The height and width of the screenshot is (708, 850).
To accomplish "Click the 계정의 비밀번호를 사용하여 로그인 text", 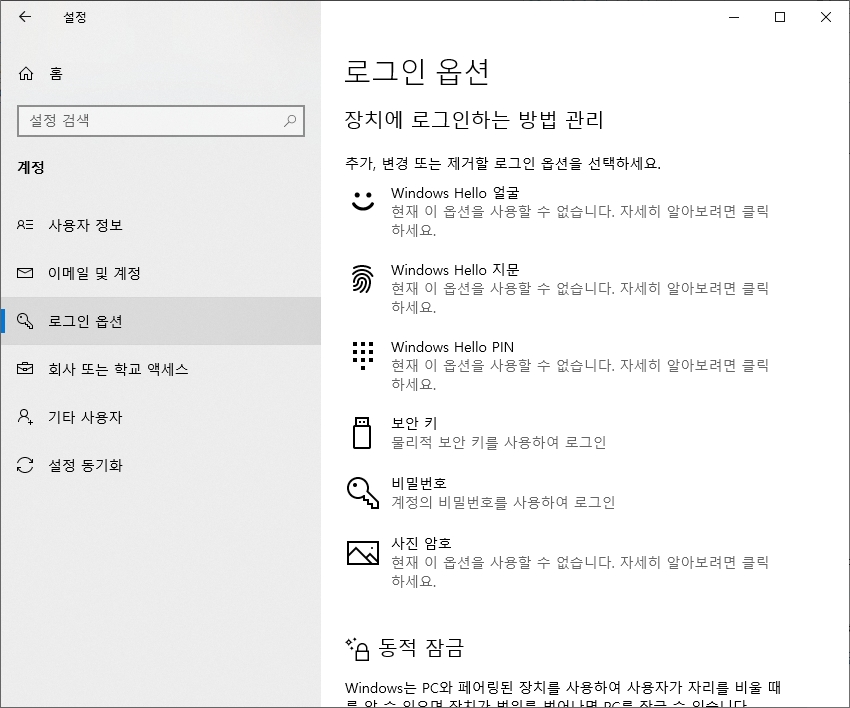I will [x=503, y=503].
